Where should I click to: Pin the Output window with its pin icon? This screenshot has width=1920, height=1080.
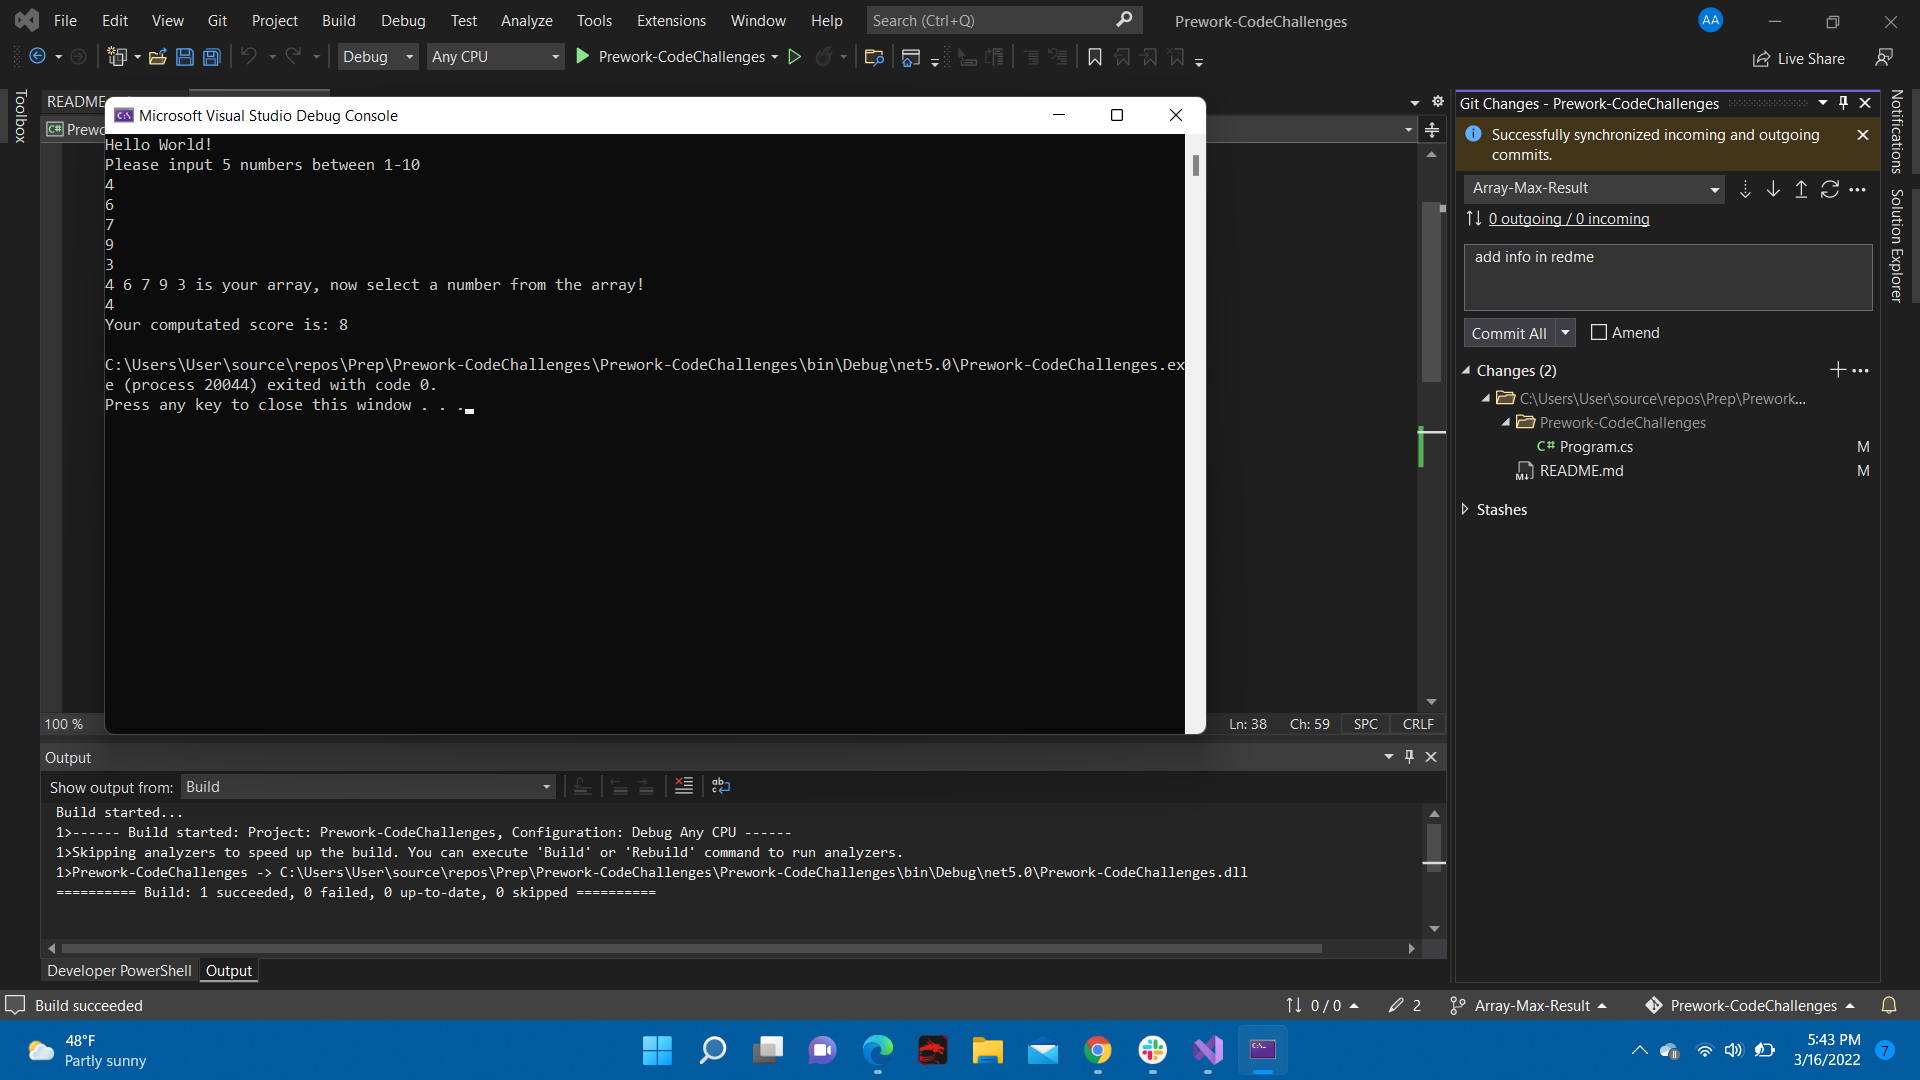coord(1409,757)
